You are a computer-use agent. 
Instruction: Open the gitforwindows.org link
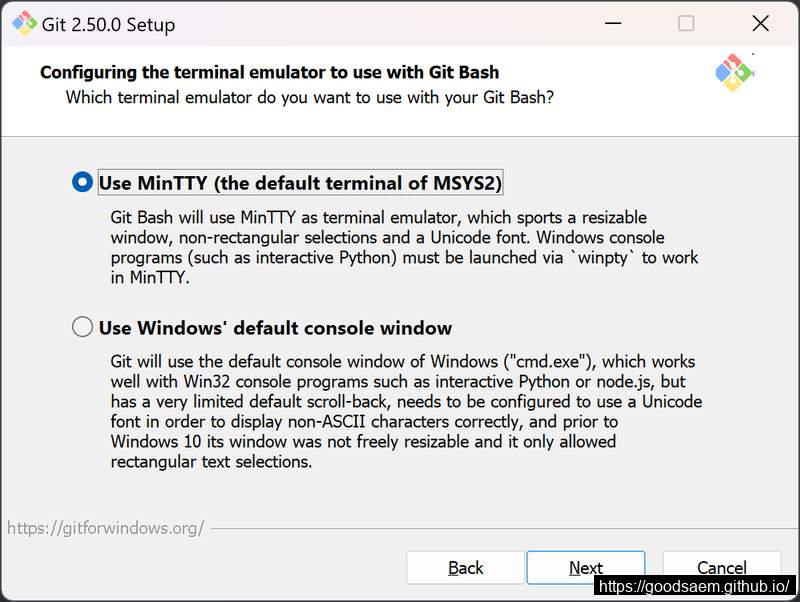click(x=106, y=528)
